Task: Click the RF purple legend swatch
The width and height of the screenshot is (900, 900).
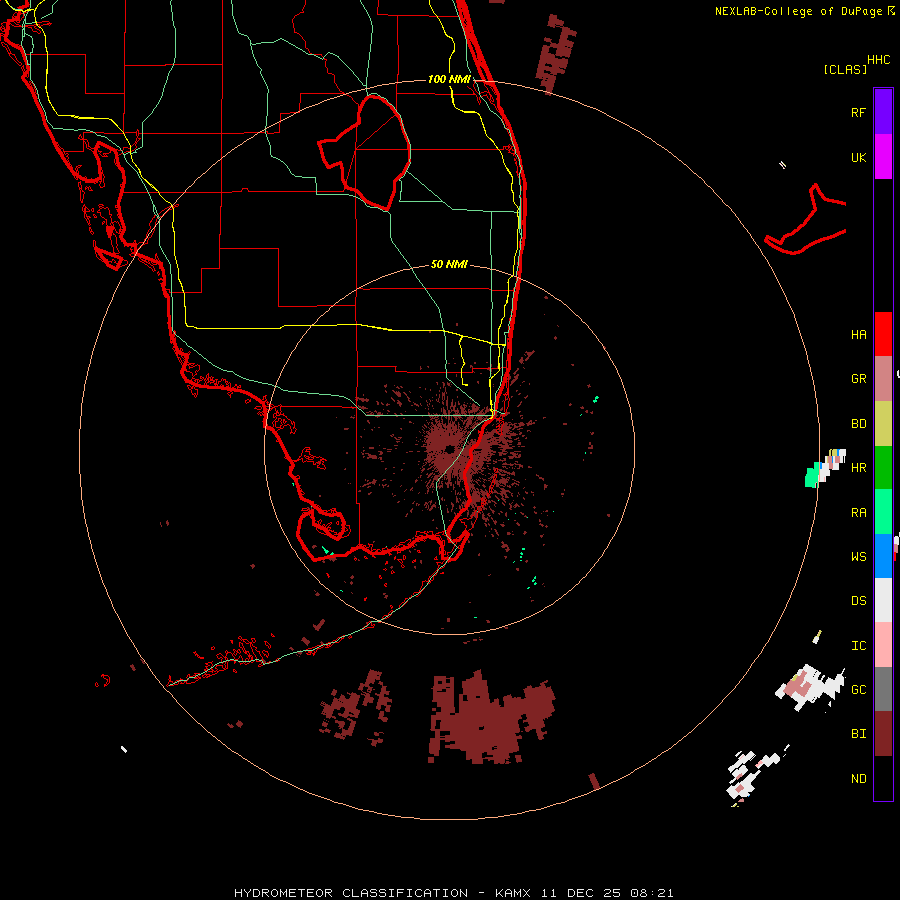Action: click(x=883, y=112)
